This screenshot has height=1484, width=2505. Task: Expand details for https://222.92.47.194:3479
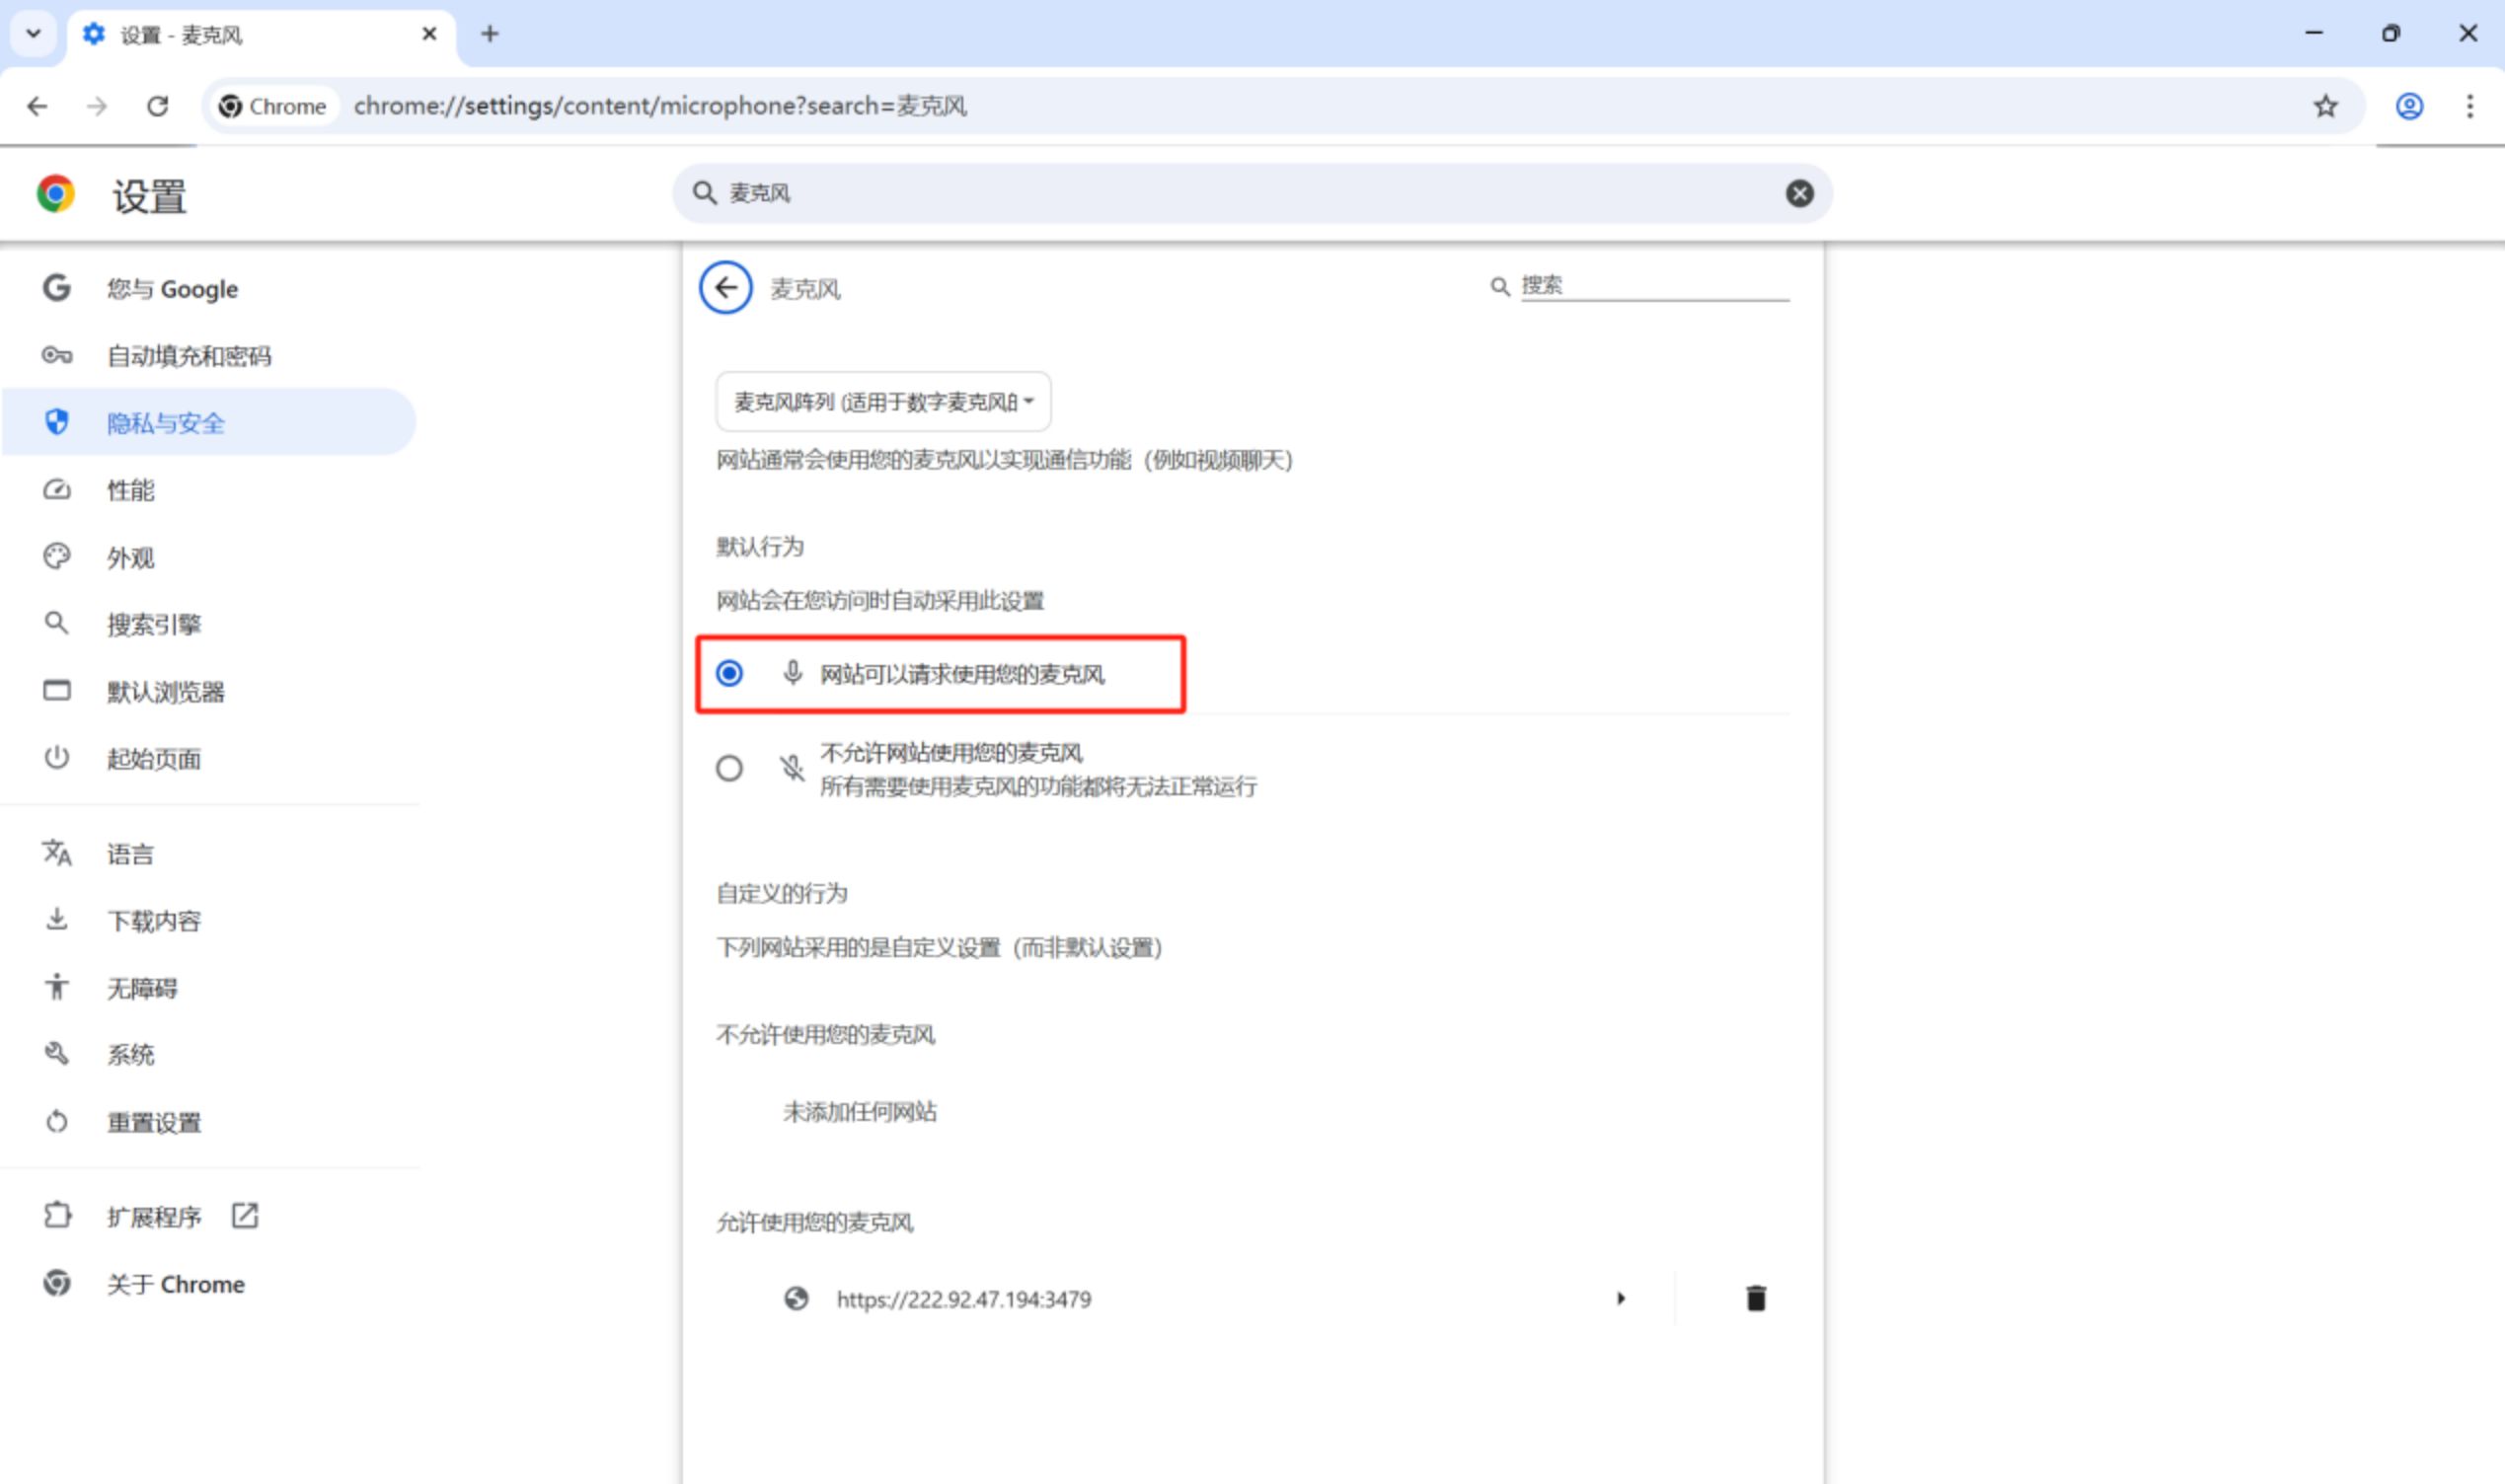pos(1620,1298)
